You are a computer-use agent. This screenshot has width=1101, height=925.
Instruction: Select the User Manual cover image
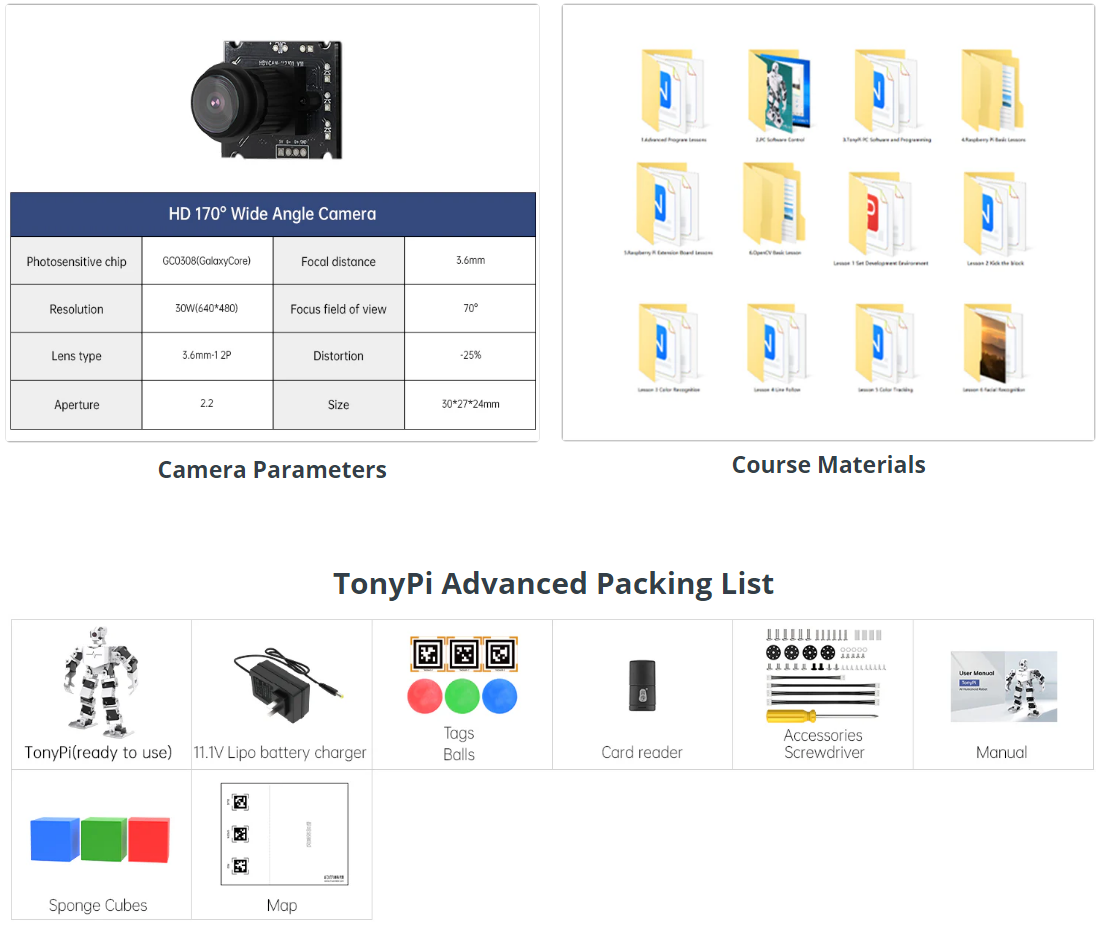click(x=1003, y=686)
